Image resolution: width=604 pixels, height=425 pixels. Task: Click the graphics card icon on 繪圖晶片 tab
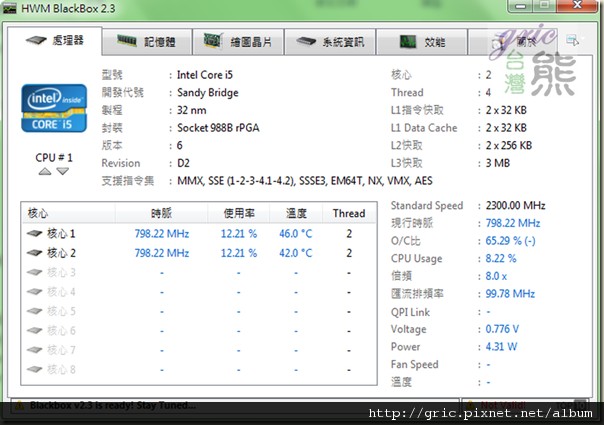tap(213, 41)
